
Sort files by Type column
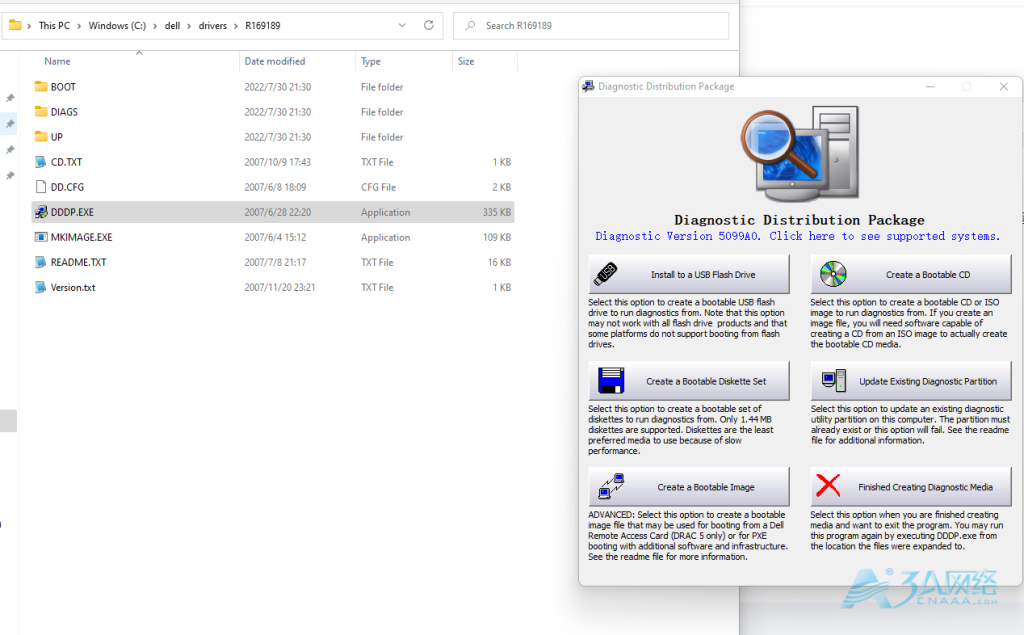click(371, 61)
